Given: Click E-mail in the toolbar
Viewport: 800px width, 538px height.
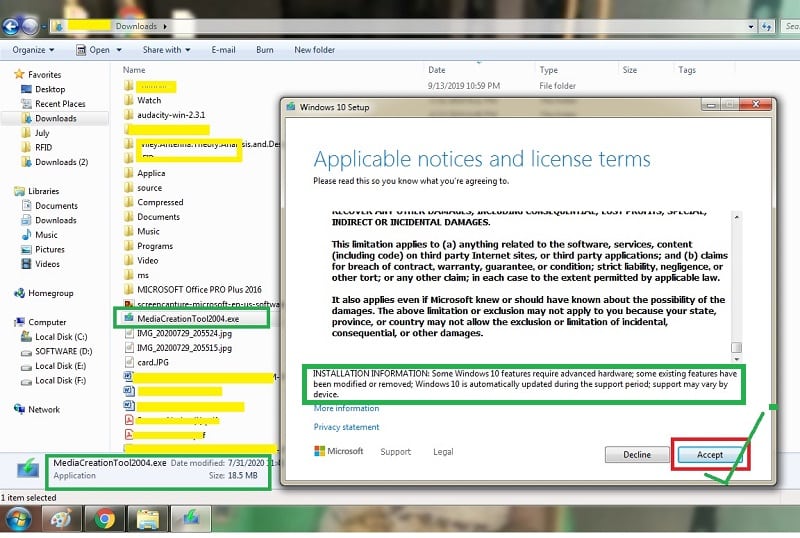Looking at the screenshot, I should (223, 50).
